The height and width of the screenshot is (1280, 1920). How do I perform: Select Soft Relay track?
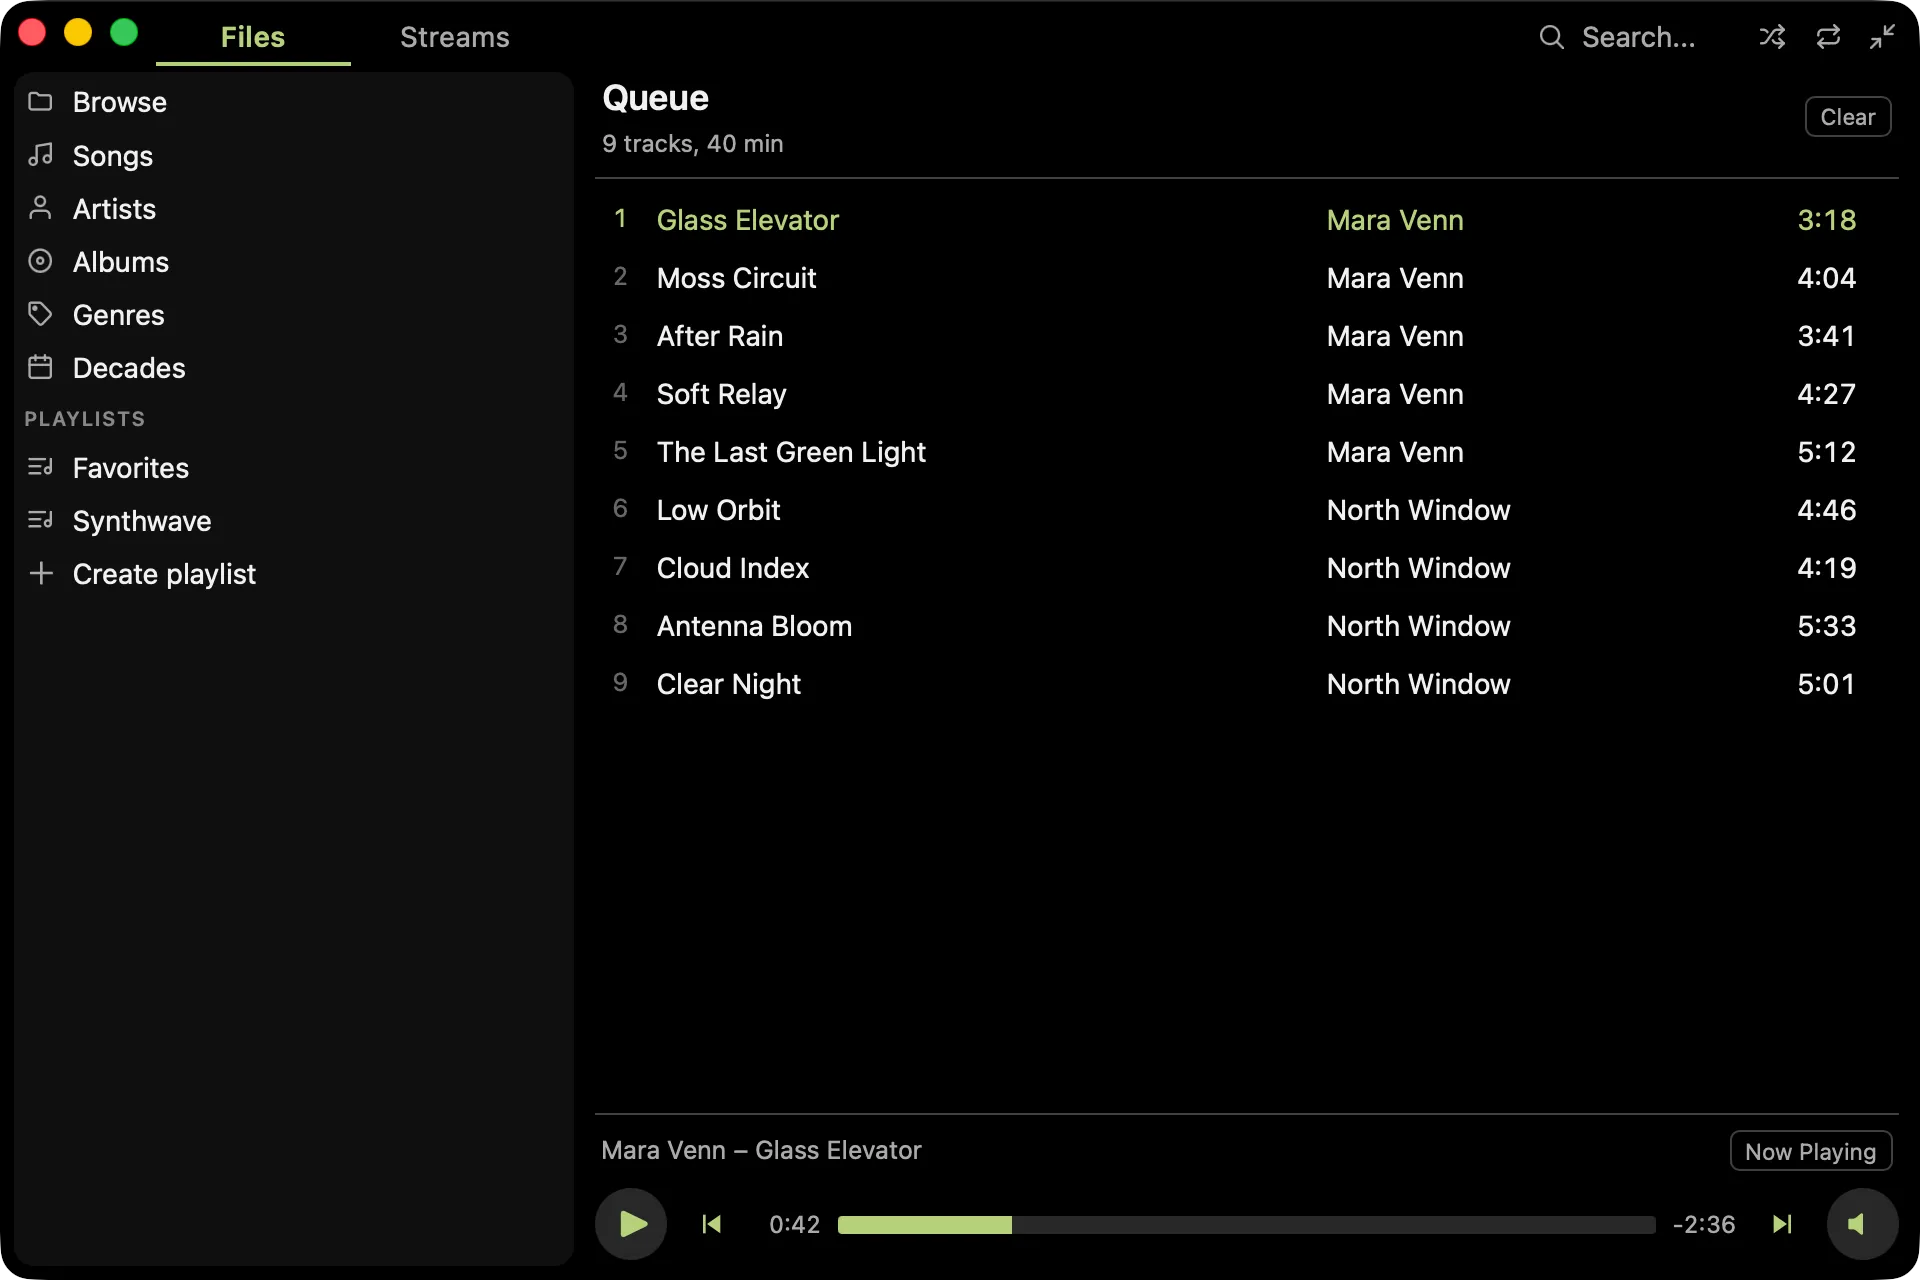(1246, 394)
